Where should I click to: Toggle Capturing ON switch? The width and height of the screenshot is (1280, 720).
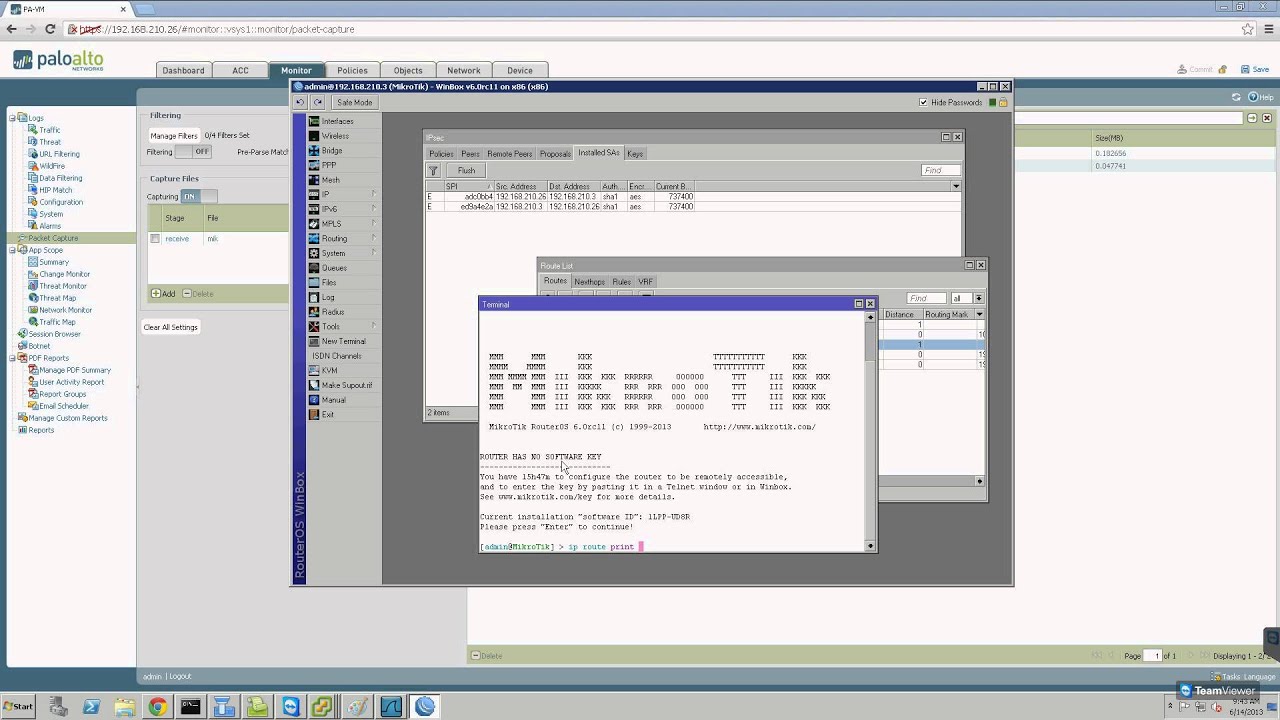198,196
